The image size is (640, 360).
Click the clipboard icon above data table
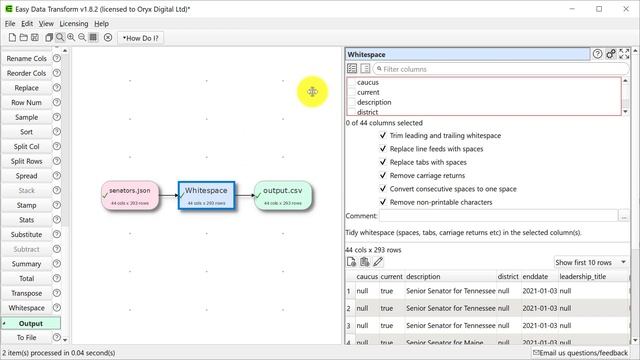[365, 262]
